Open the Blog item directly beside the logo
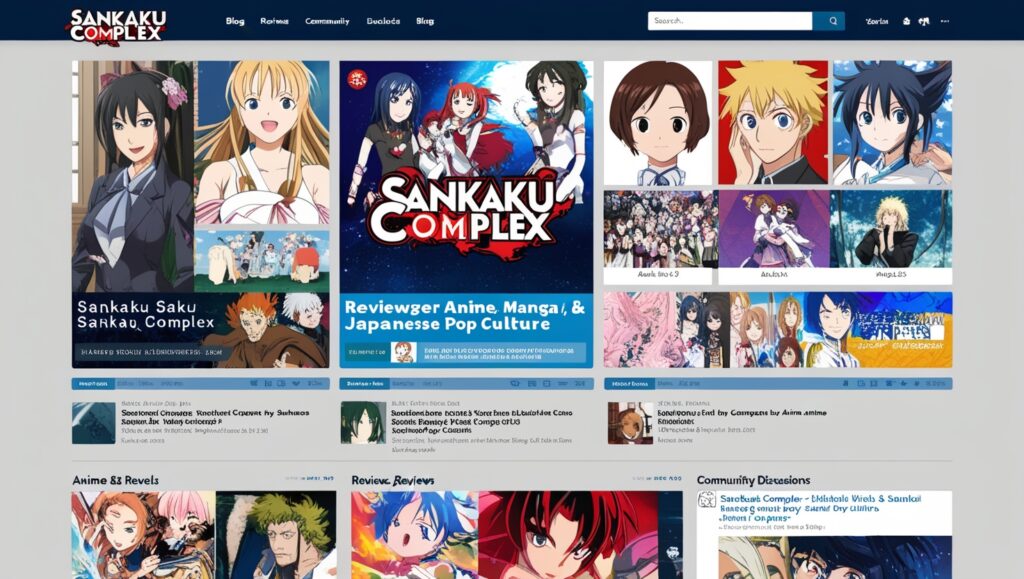The width and height of the screenshot is (1024, 579). pyautogui.click(x=235, y=21)
